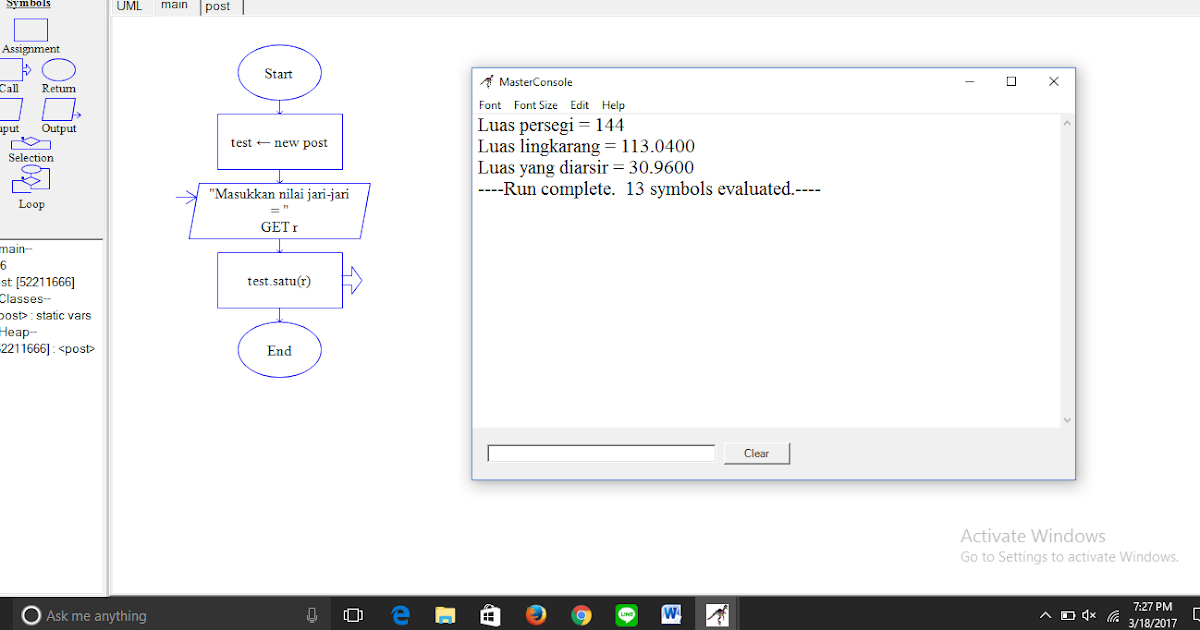Viewport: 1200px width, 630px height.
Task: Click the MasterConsole command input field
Action: click(x=601, y=454)
